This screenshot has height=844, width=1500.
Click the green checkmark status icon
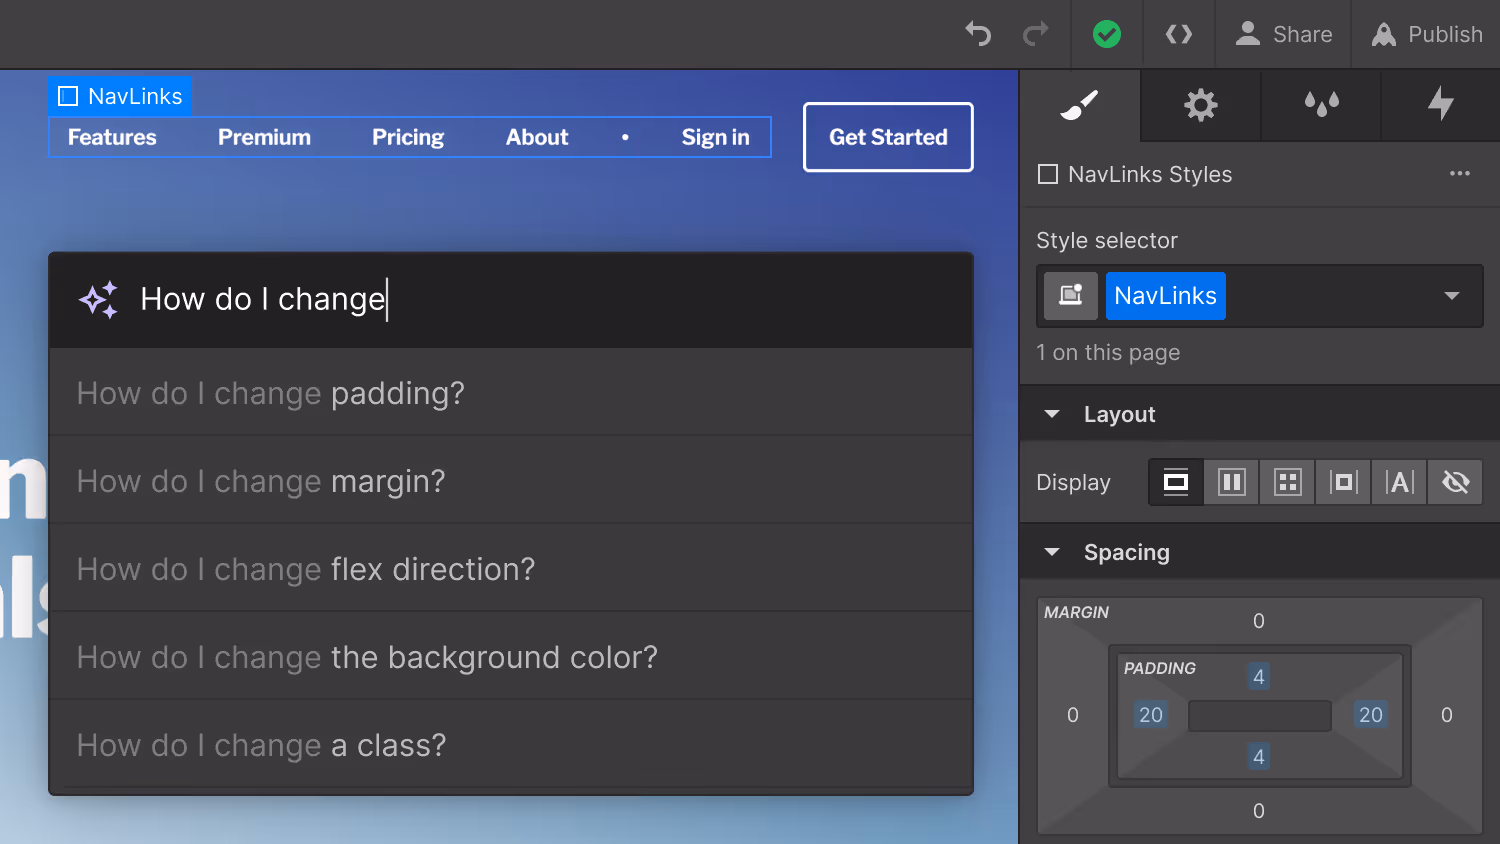tap(1107, 34)
